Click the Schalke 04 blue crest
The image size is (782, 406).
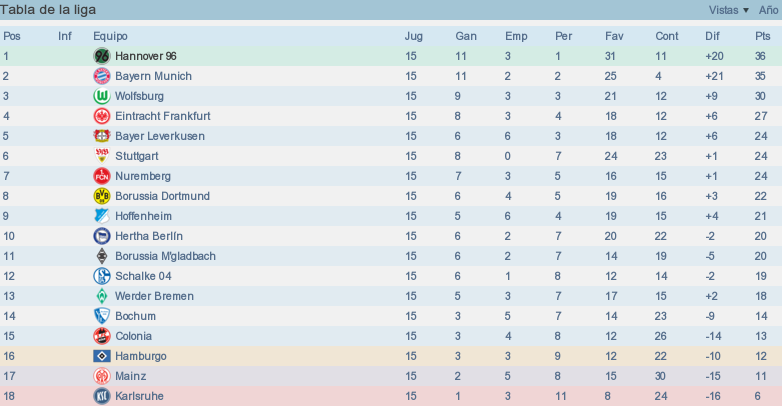[102, 276]
